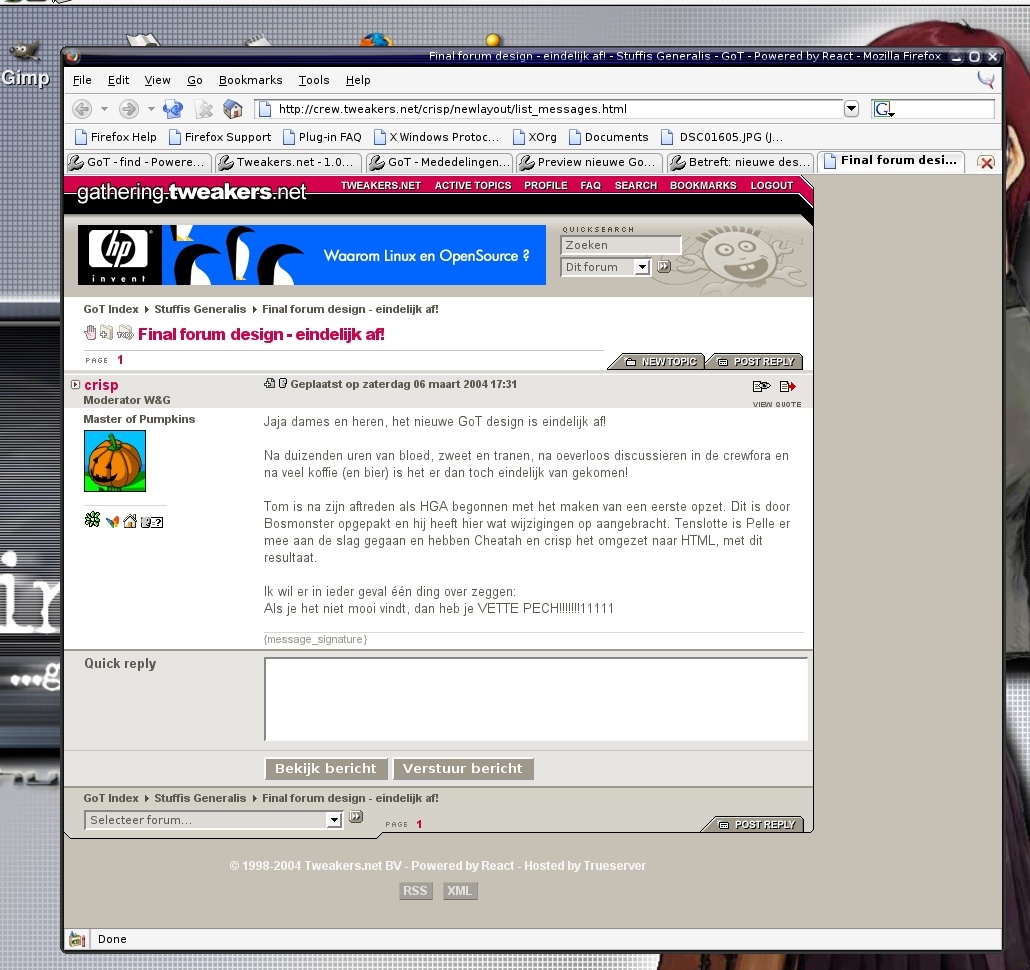Click the quote icon with the red arrow

tap(788, 386)
